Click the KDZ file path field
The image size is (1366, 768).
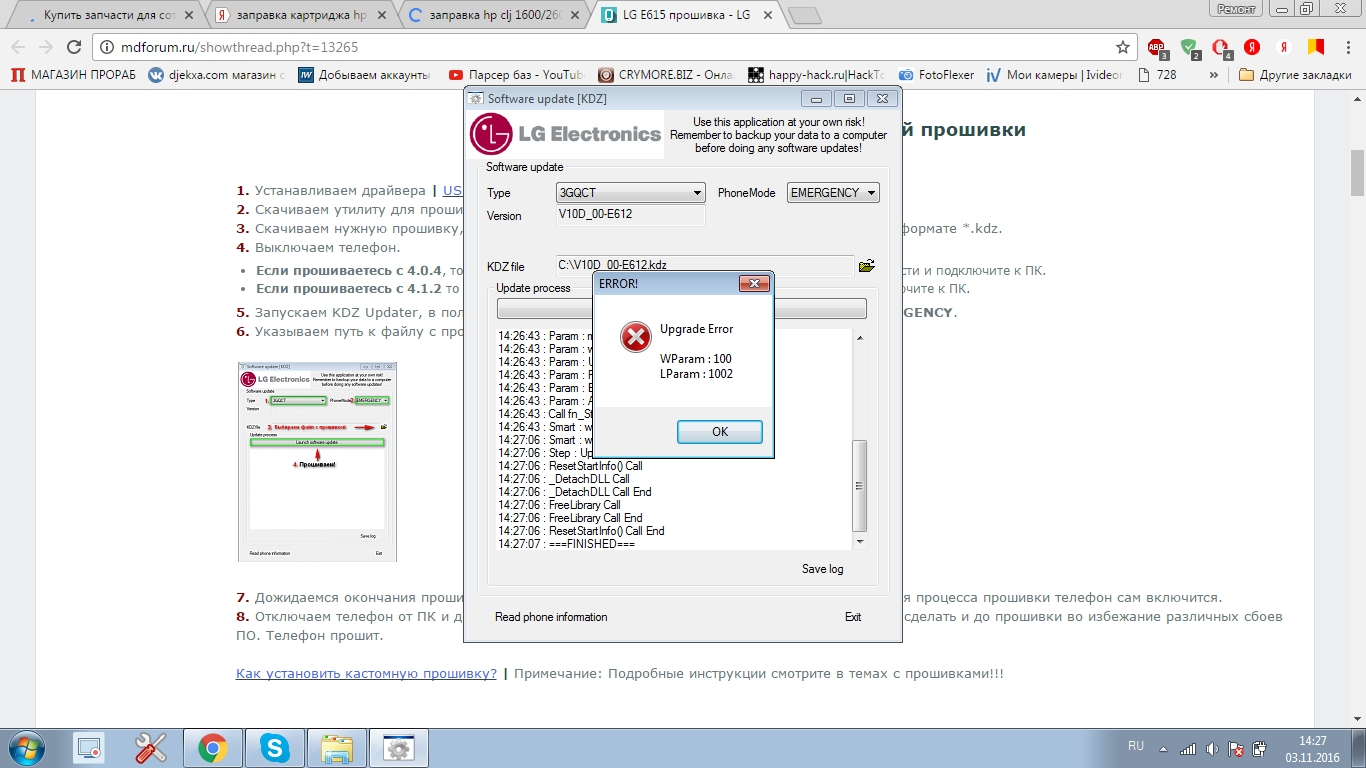704,265
